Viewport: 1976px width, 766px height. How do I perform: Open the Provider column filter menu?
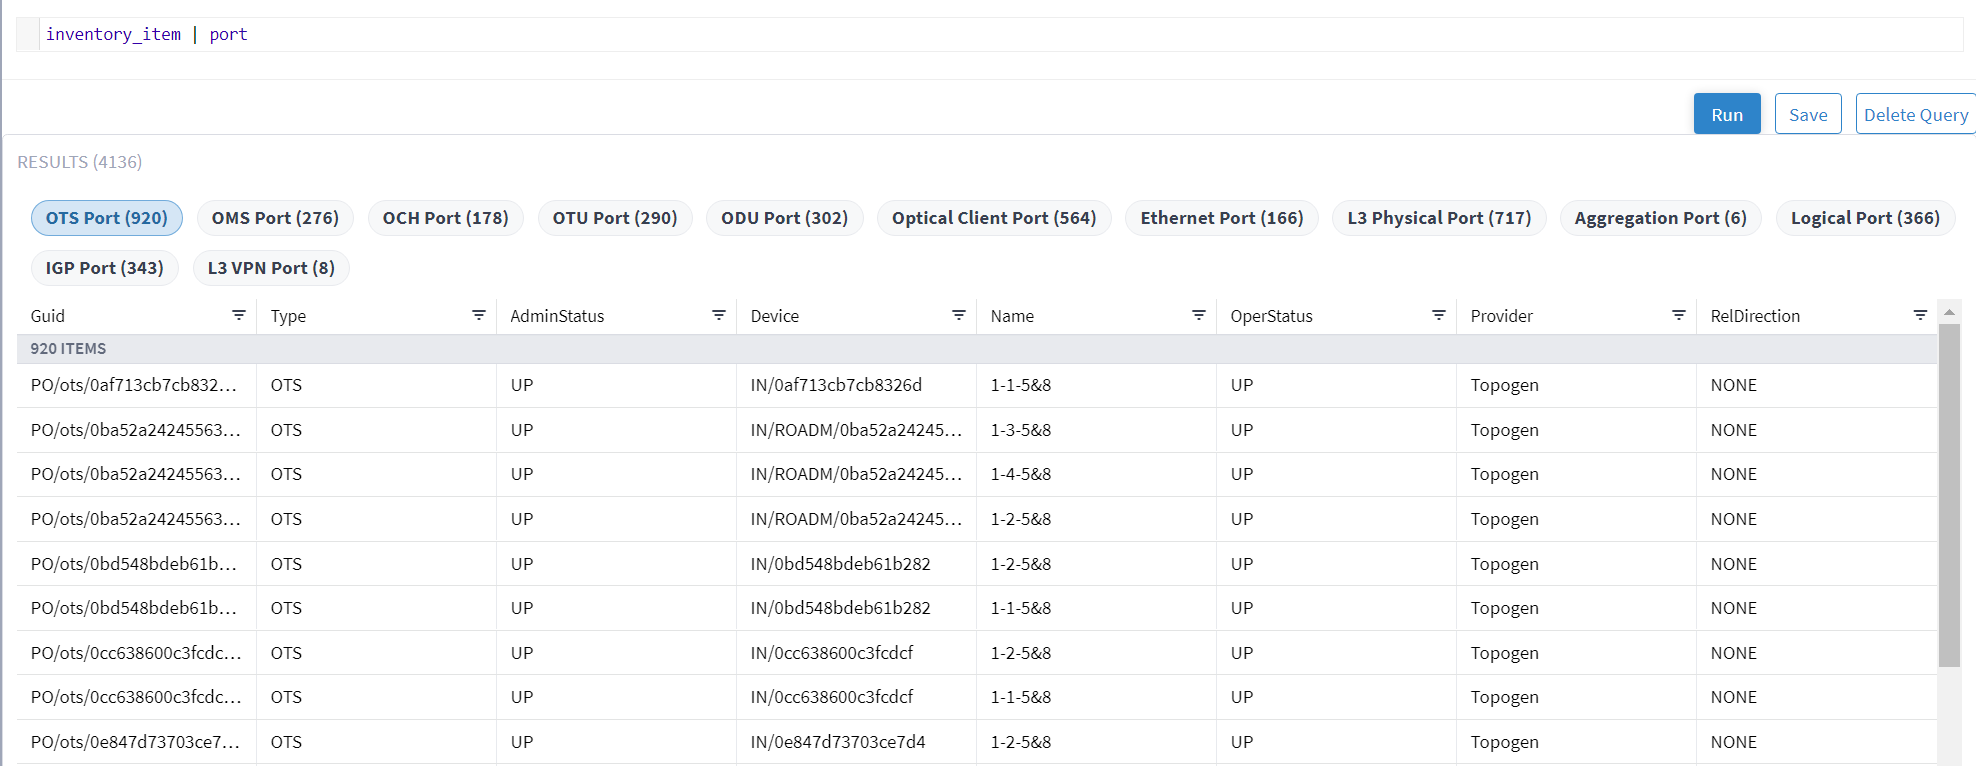tap(1678, 315)
